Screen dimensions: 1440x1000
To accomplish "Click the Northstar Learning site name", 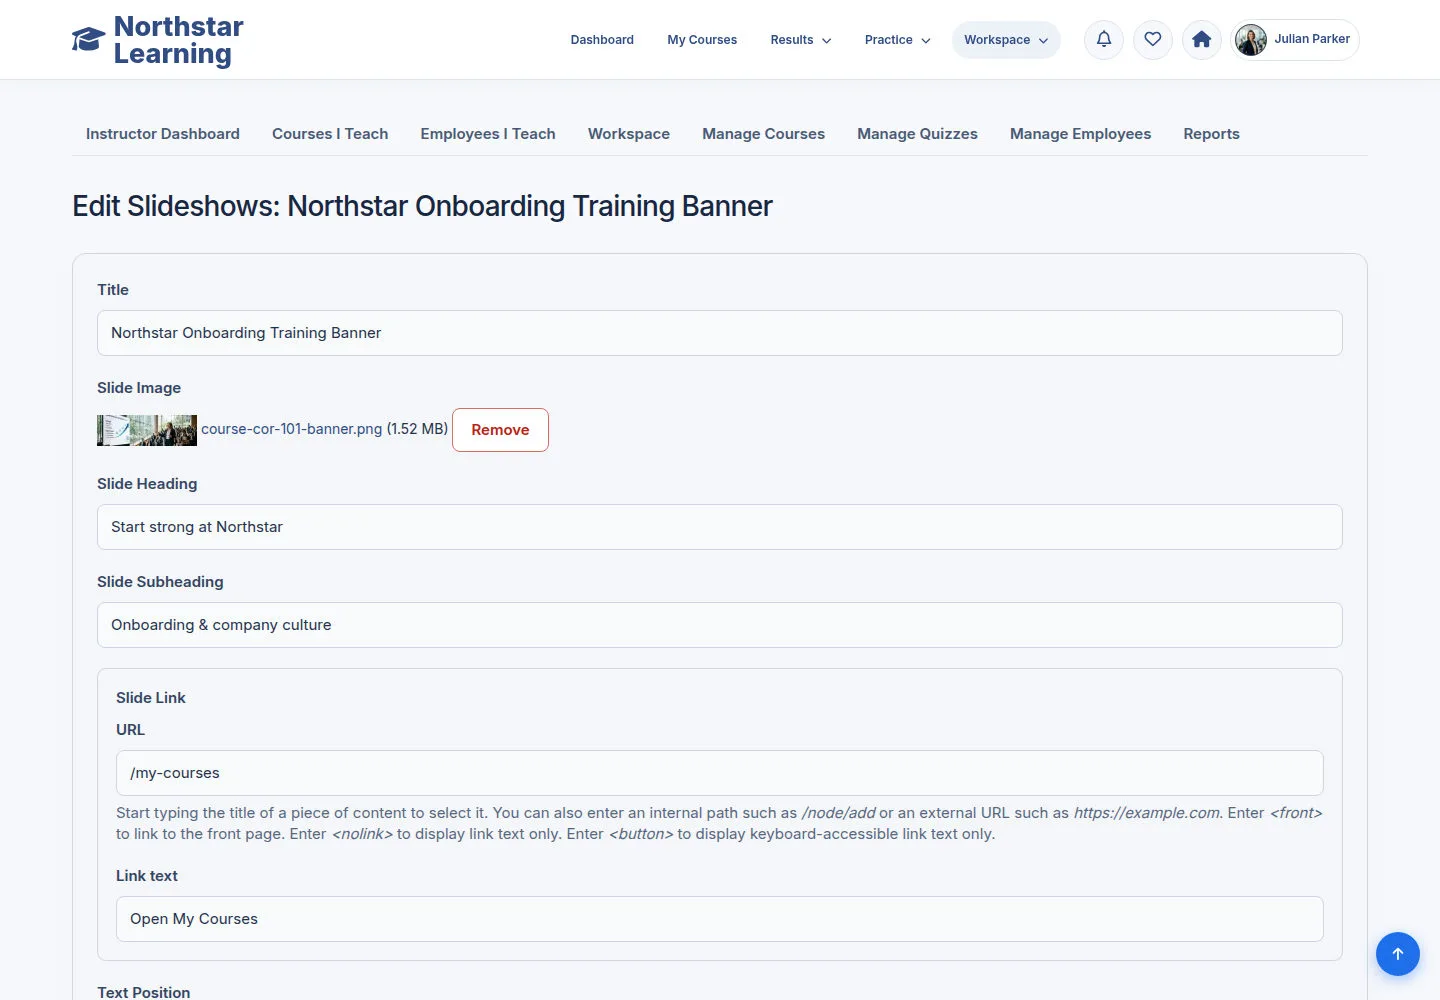I will tap(179, 40).
